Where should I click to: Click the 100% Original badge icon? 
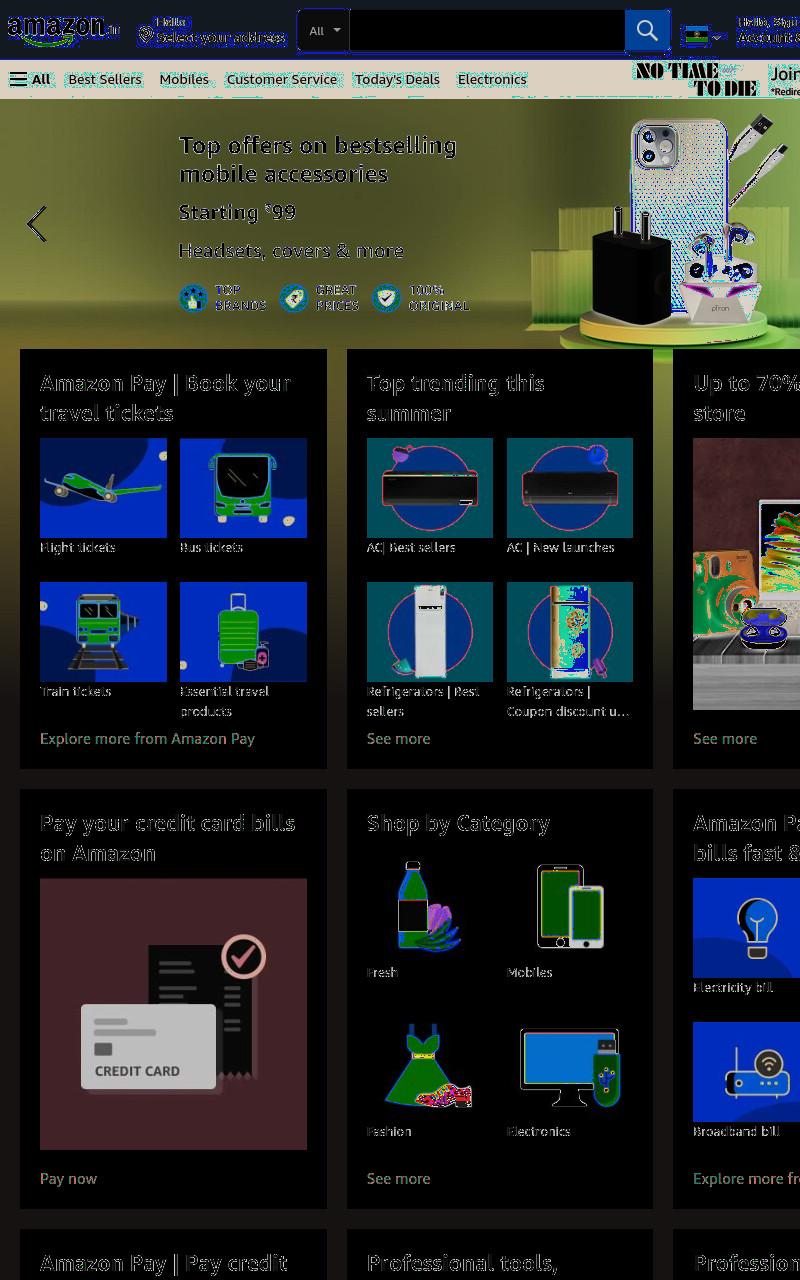(x=386, y=298)
